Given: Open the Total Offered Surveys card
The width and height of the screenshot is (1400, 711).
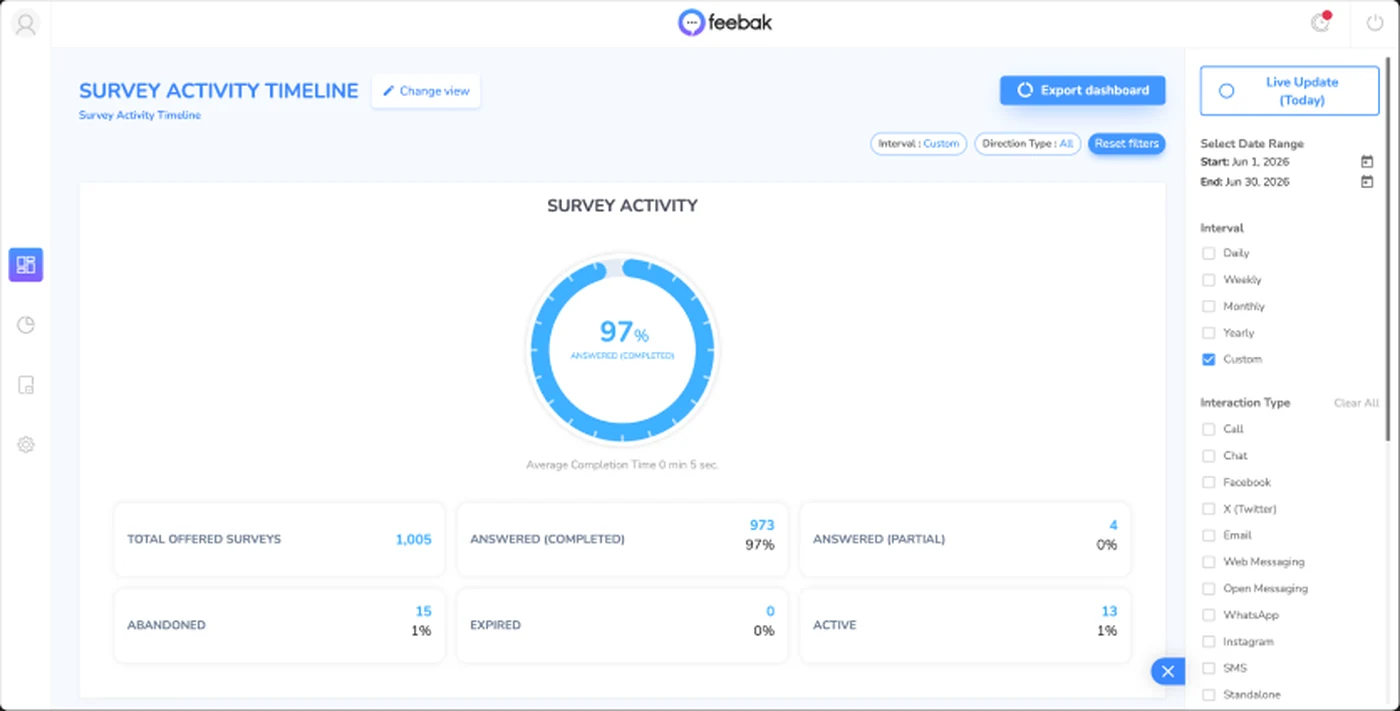Looking at the screenshot, I should pyautogui.click(x=279, y=539).
